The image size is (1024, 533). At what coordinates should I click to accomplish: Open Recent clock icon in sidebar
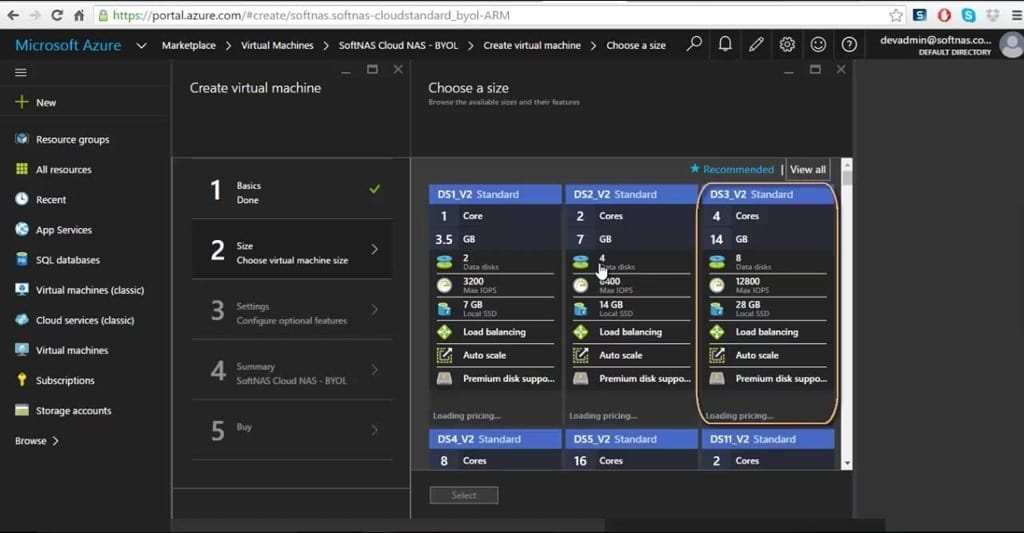point(22,199)
